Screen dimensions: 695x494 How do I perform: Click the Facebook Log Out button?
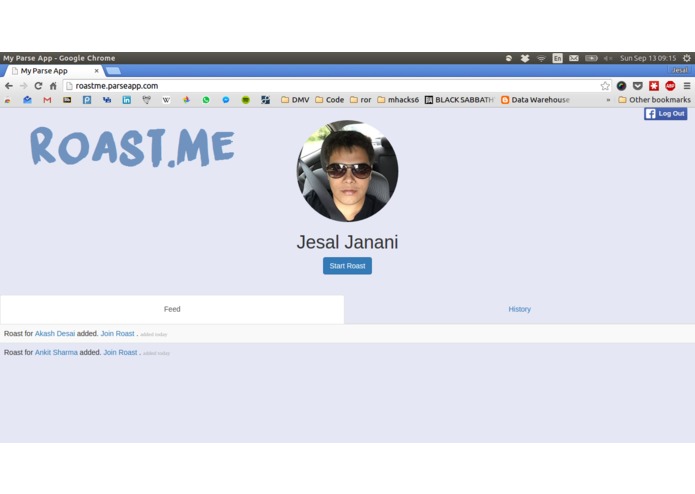pos(666,114)
